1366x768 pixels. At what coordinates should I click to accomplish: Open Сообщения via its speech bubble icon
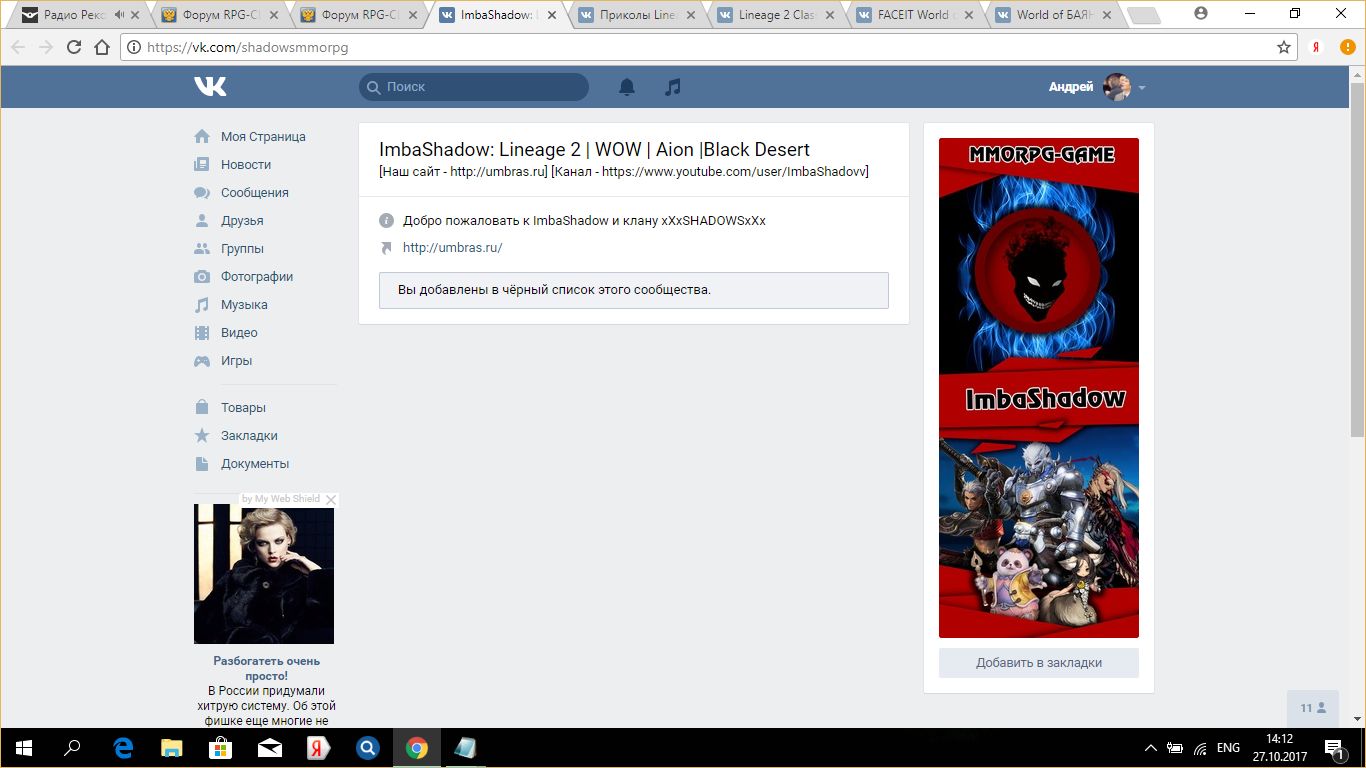(x=202, y=193)
